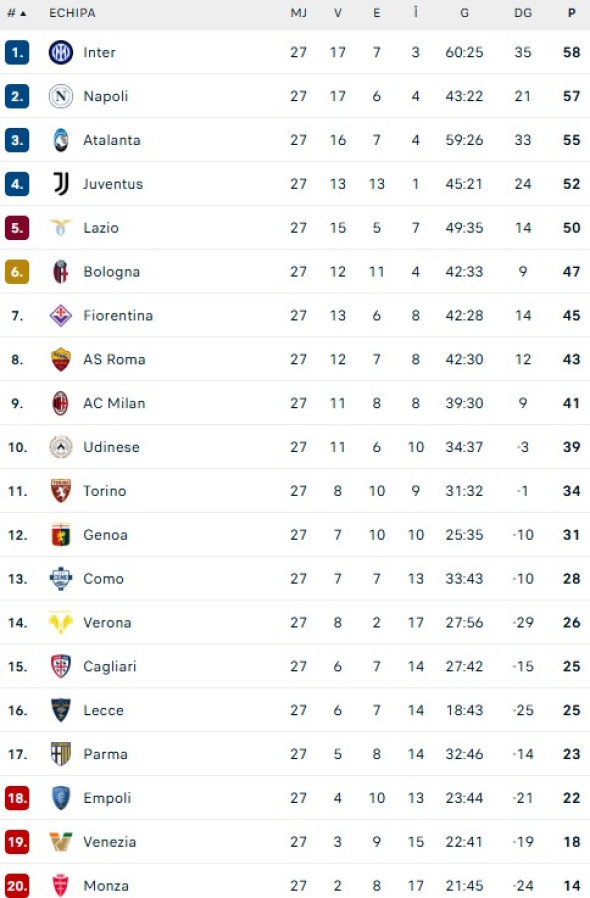Viewport: 590px width, 898px height.
Task: Sort standings by the MJ matches column
Action: coord(298,13)
